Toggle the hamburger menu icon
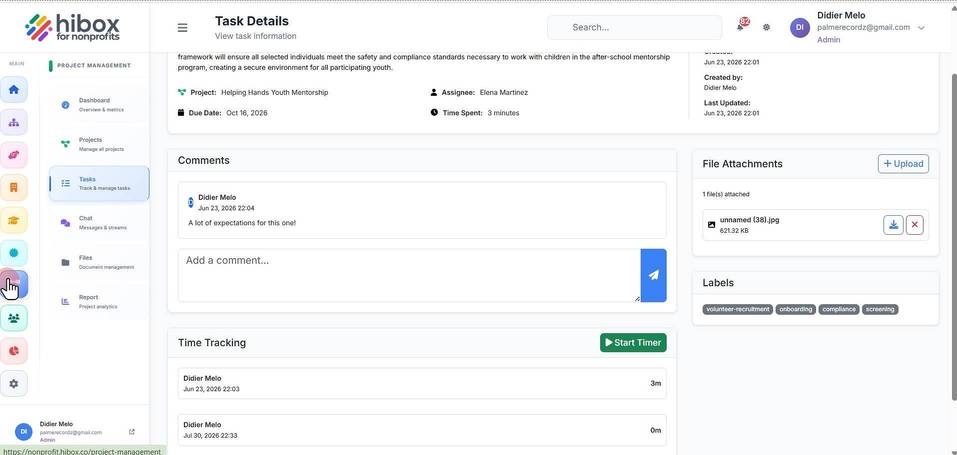Screen dimensions: 957x455 182,27
